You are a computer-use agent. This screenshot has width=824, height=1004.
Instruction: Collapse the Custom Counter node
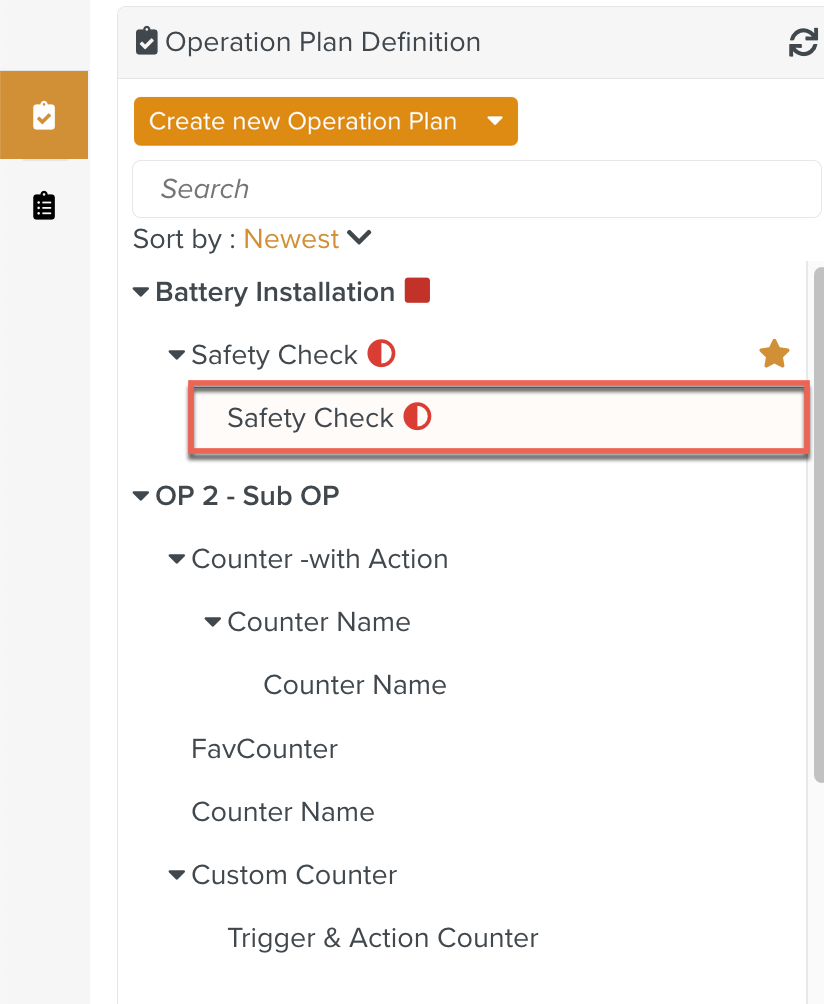coord(177,875)
